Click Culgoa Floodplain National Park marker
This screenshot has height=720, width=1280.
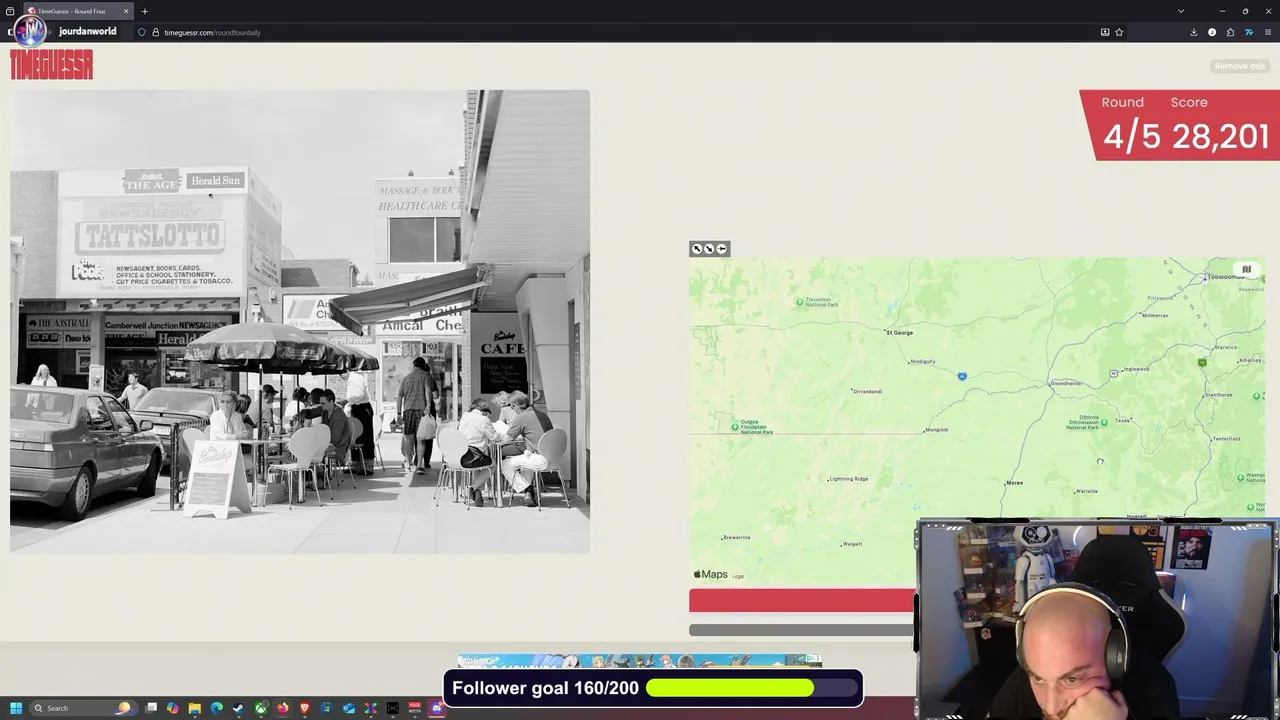coord(735,427)
